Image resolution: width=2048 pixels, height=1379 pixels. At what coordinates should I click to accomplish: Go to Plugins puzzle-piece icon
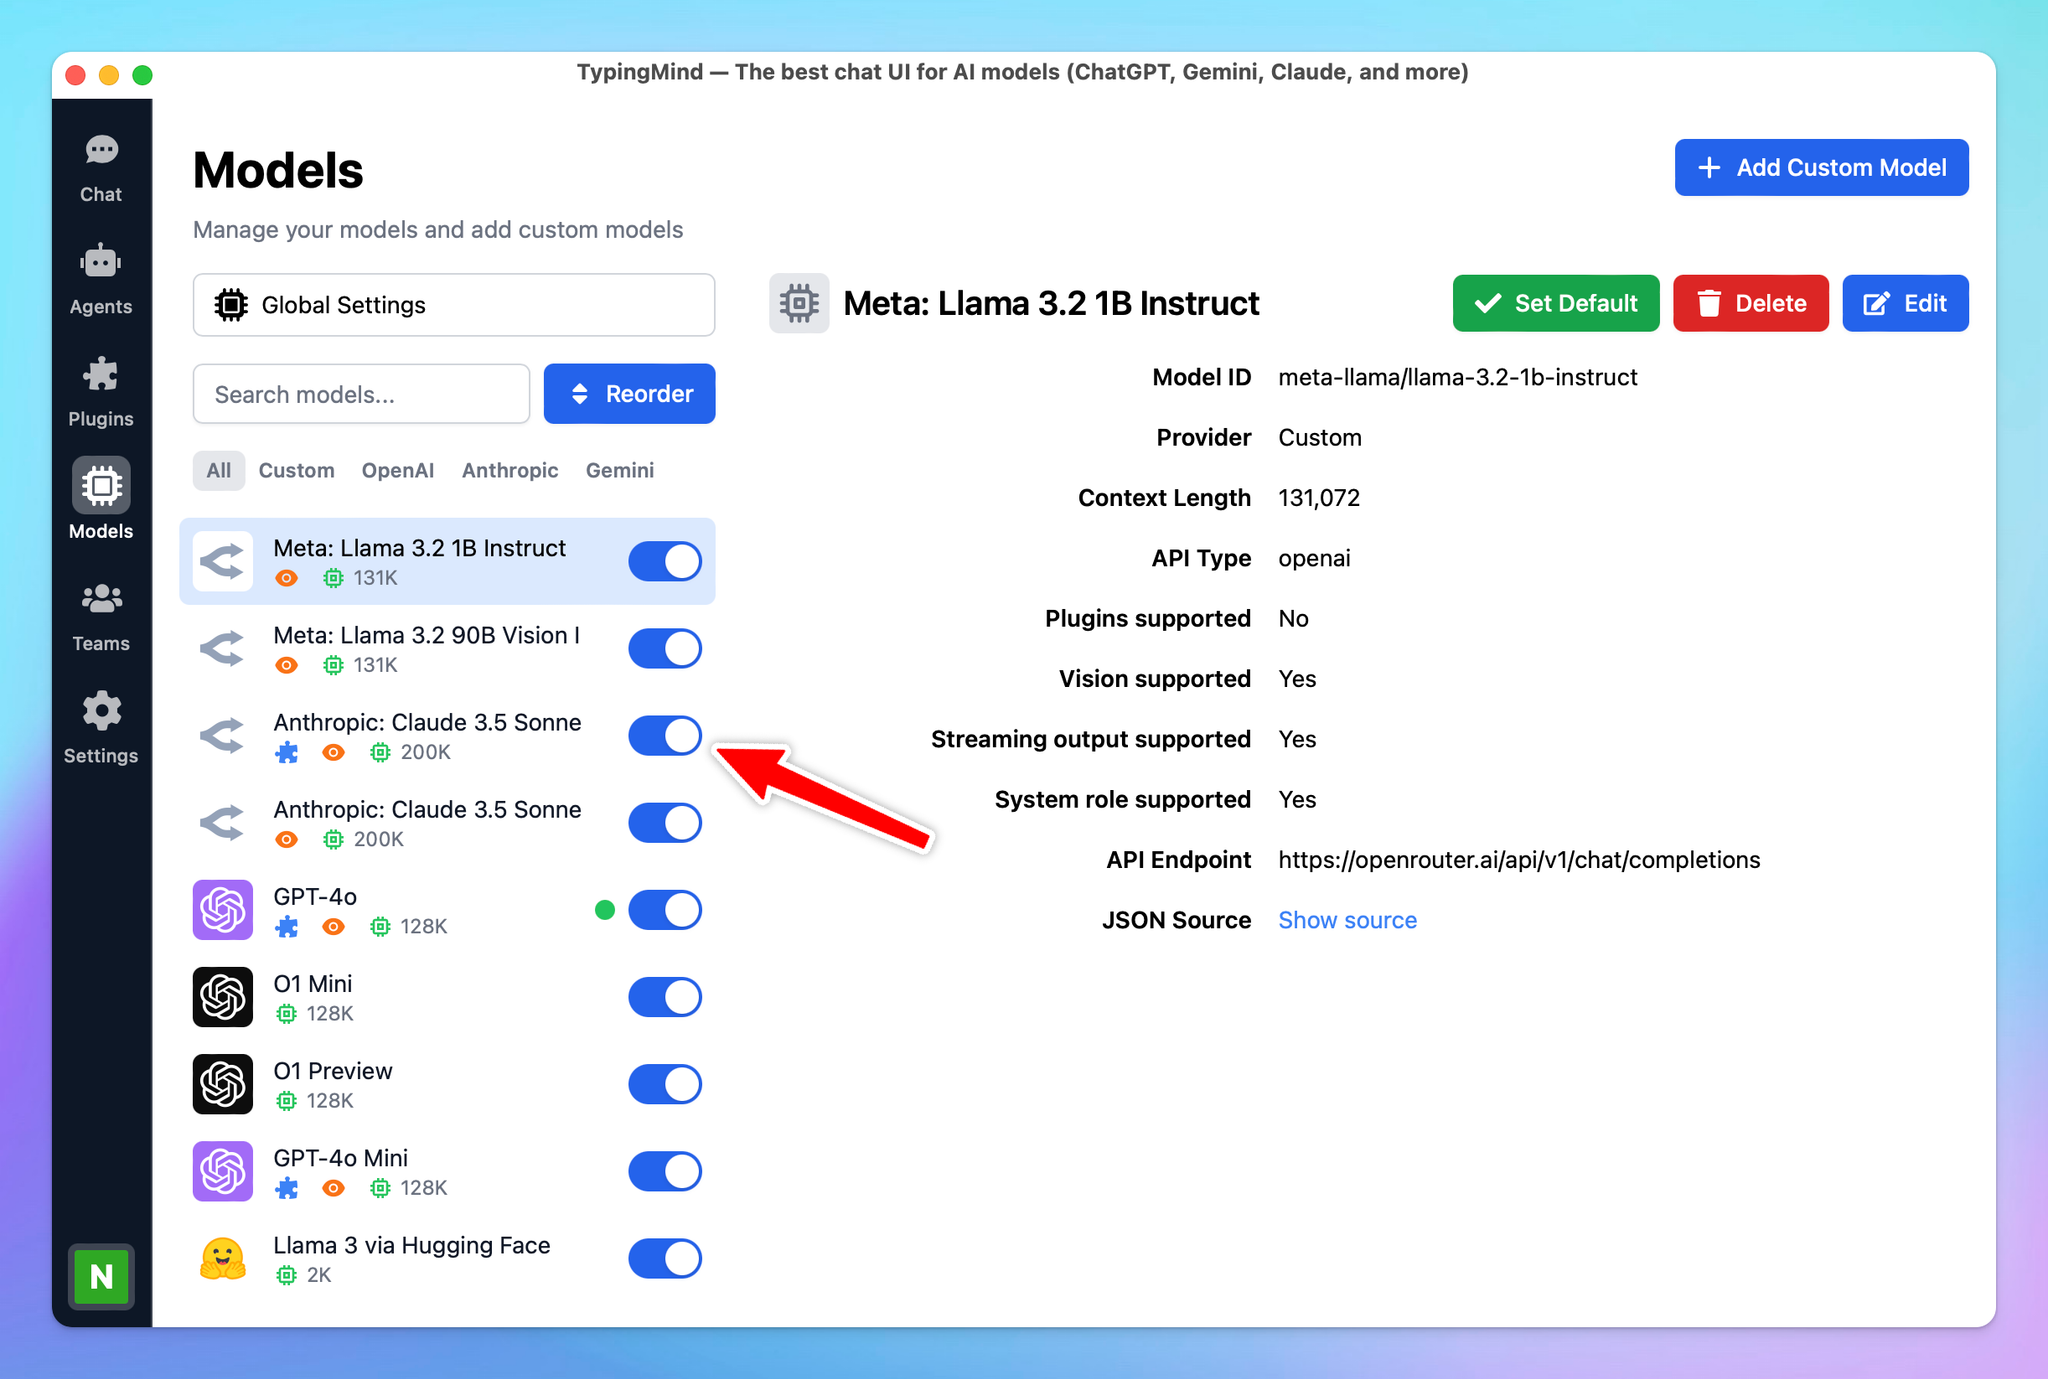(101, 375)
